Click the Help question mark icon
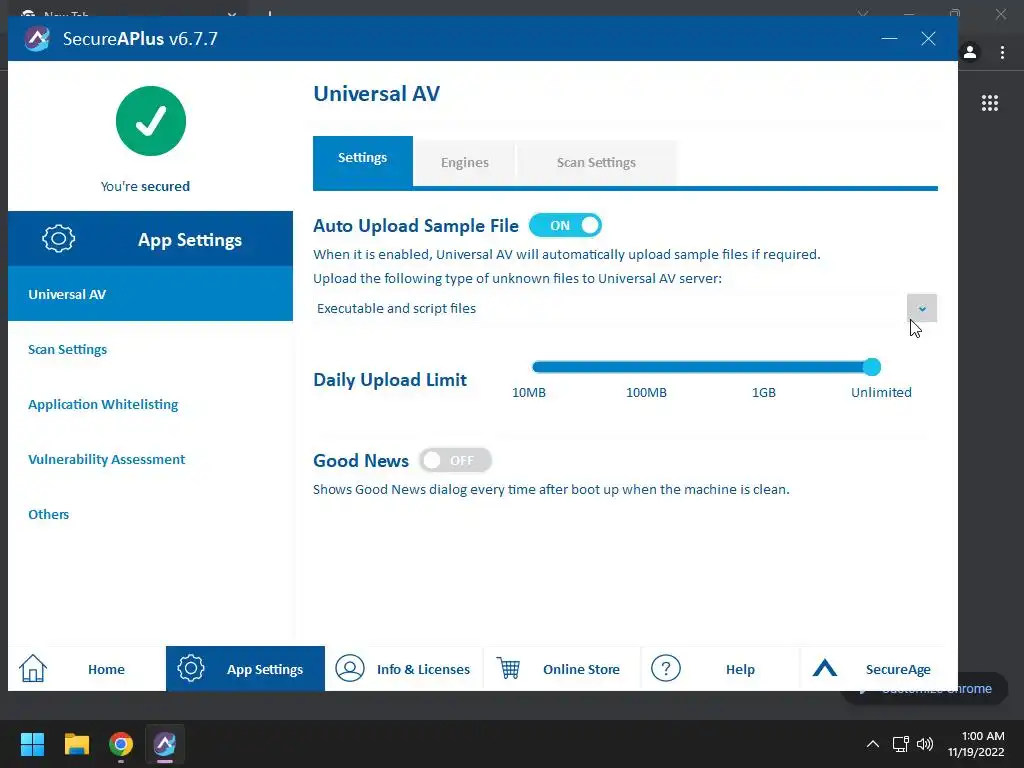This screenshot has height=768, width=1024. (666, 668)
